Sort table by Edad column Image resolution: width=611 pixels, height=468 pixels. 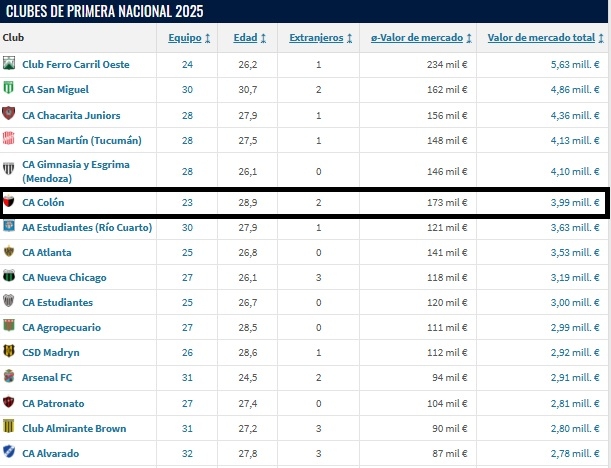pyautogui.click(x=249, y=38)
